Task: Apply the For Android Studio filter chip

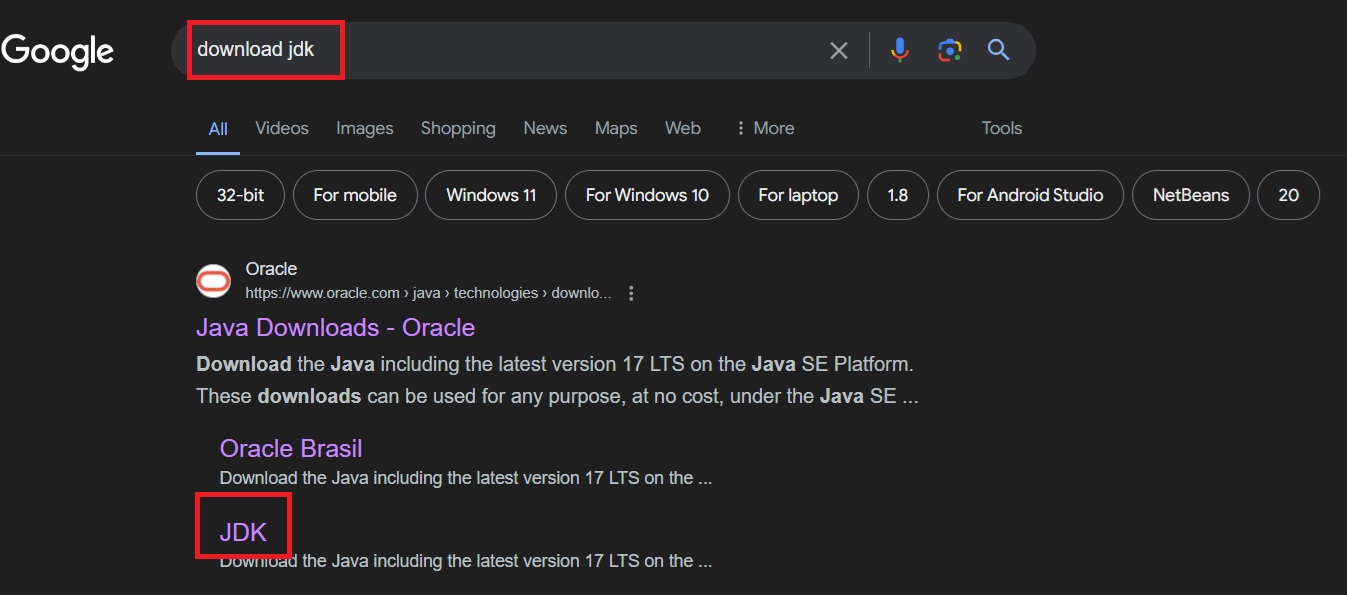Action: pos(1030,195)
